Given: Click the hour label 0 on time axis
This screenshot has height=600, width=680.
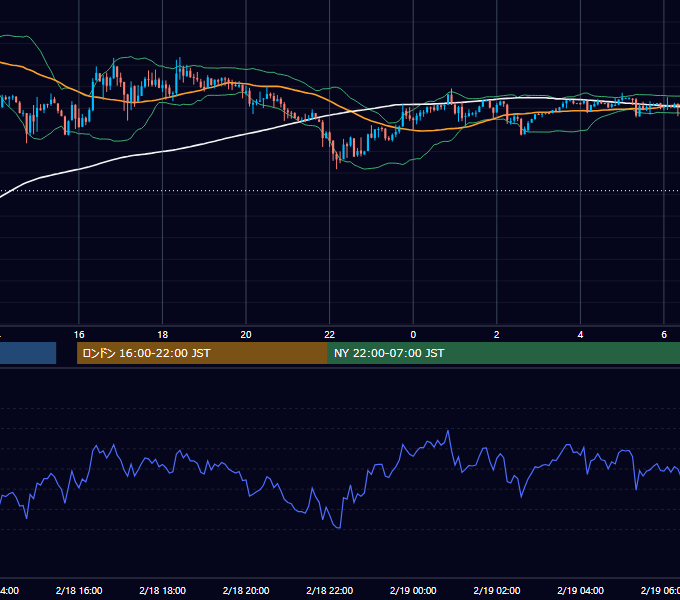Looking at the screenshot, I should click(413, 335).
